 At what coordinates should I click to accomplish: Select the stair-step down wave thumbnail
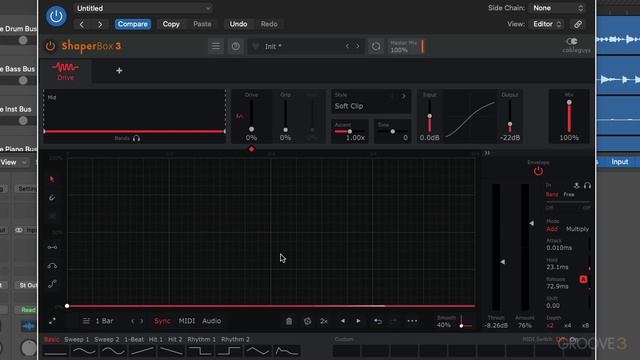click(x=200, y=351)
